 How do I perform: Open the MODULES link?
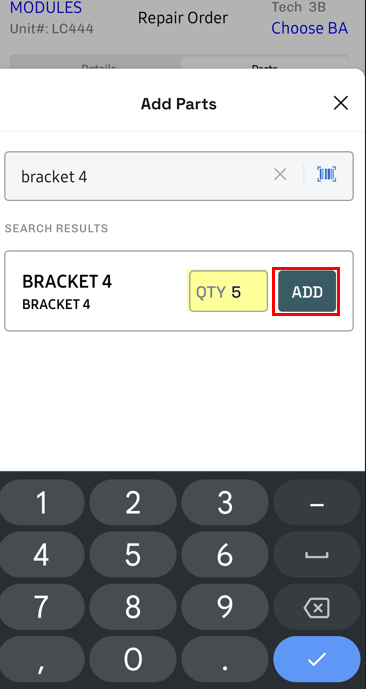pyautogui.click(x=46, y=7)
